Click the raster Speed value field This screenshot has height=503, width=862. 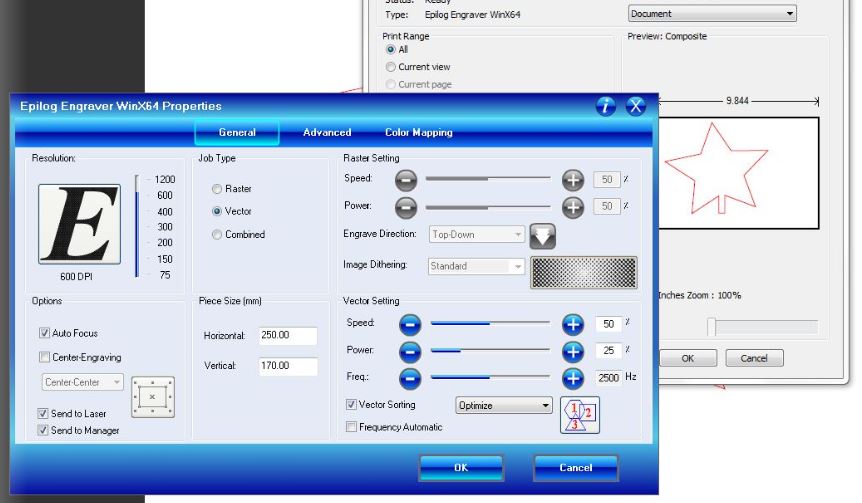(x=607, y=179)
